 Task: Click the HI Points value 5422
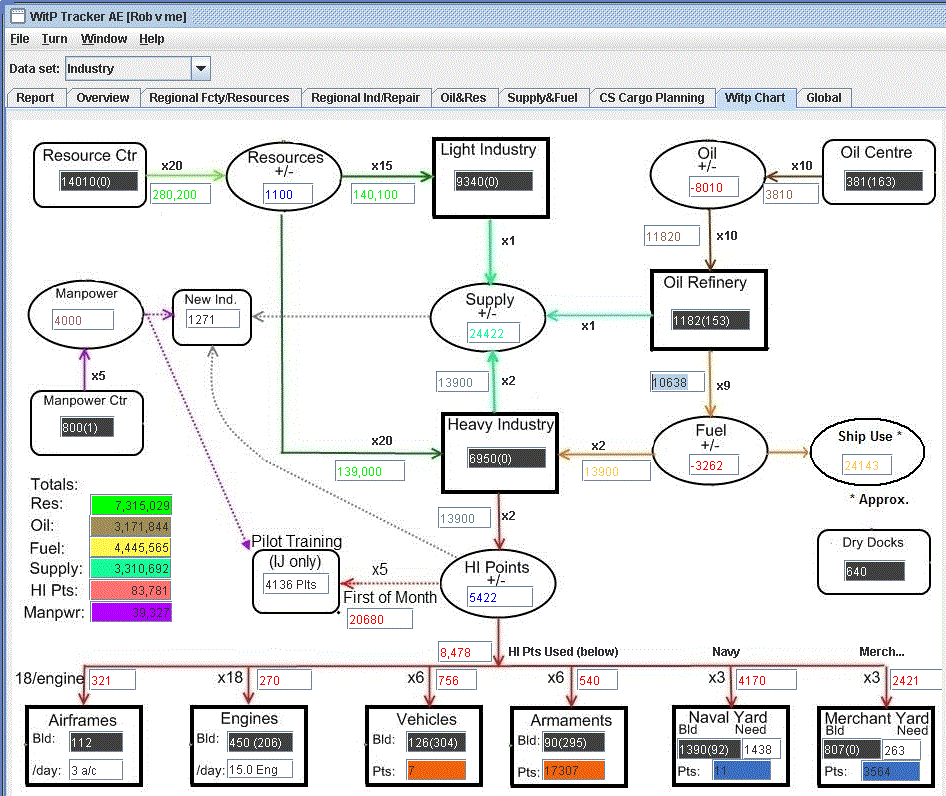pos(500,597)
